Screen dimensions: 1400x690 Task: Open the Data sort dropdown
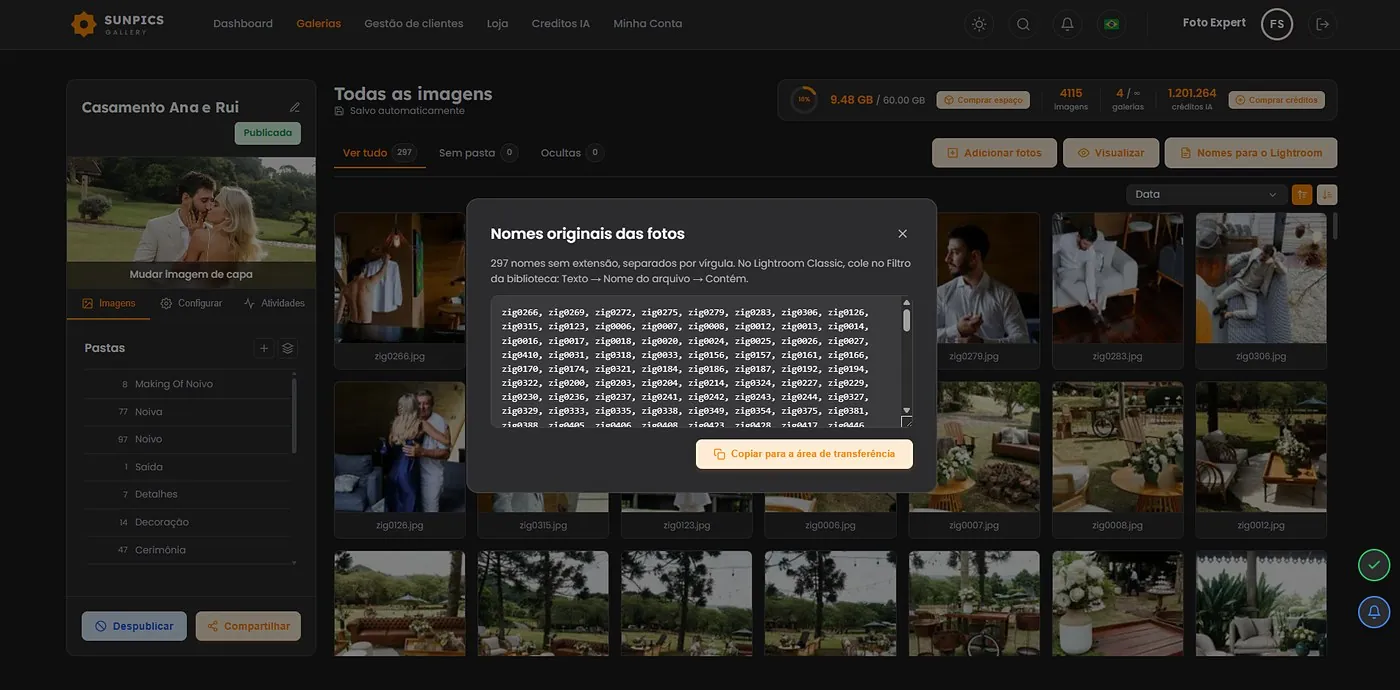coord(1206,195)
